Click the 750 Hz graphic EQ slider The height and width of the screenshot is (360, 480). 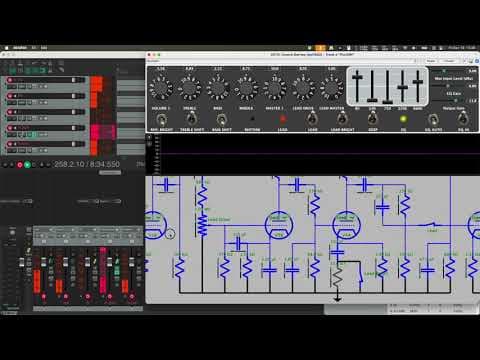coord(387,86)
